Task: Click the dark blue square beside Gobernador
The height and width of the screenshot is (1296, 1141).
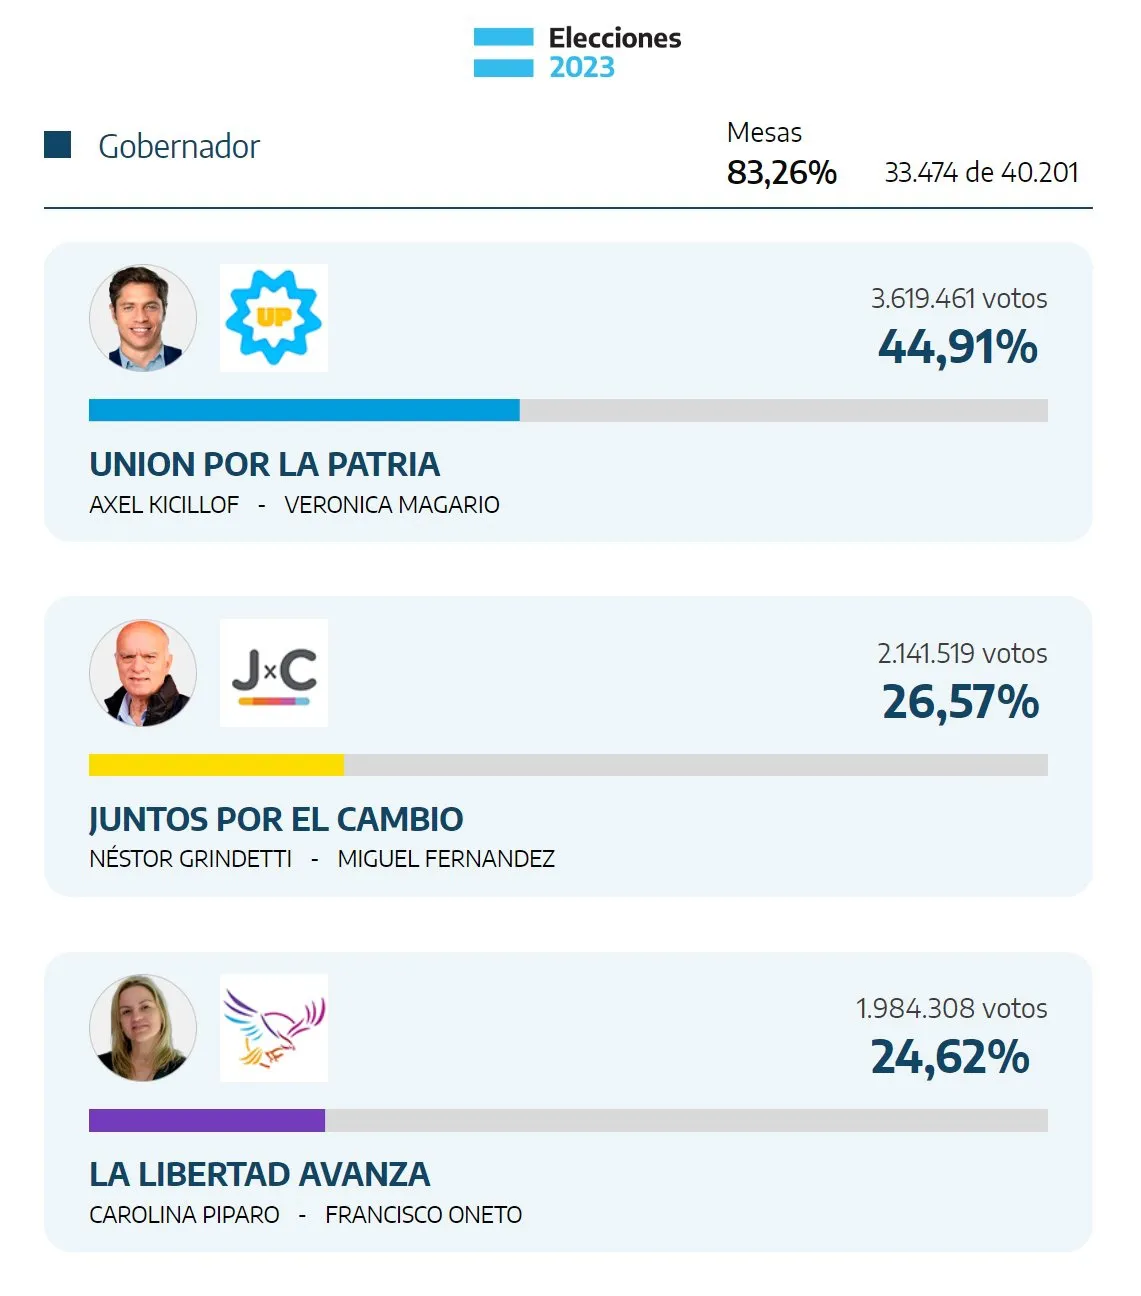Action: (x=58, y=145)
